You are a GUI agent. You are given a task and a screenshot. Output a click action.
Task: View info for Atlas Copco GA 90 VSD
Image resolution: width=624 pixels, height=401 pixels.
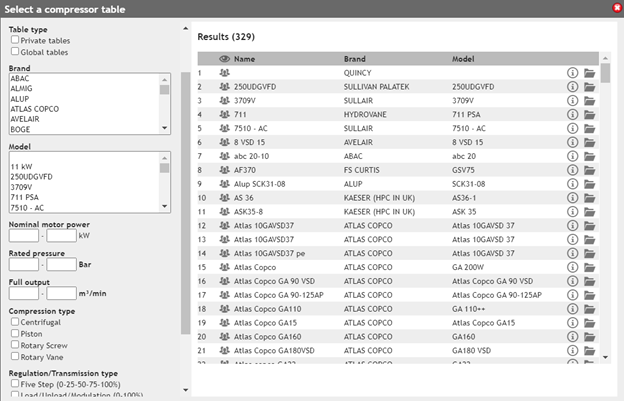tap(572, 281)
